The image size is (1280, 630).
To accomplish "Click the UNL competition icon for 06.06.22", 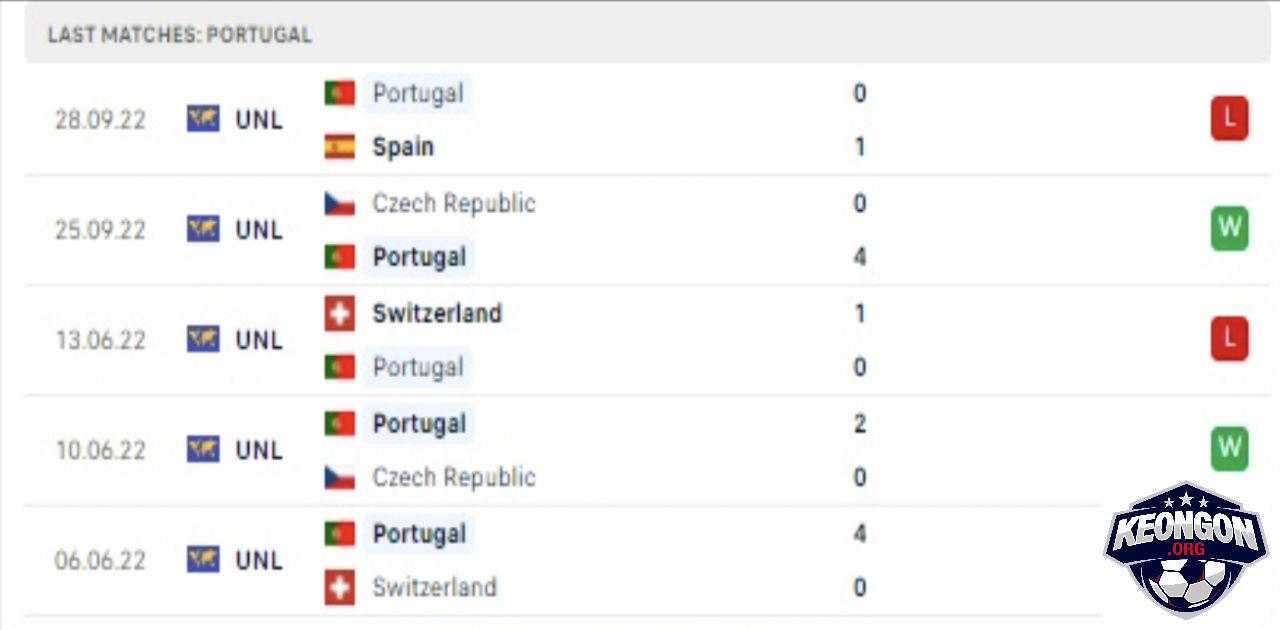I will point(203,560).
